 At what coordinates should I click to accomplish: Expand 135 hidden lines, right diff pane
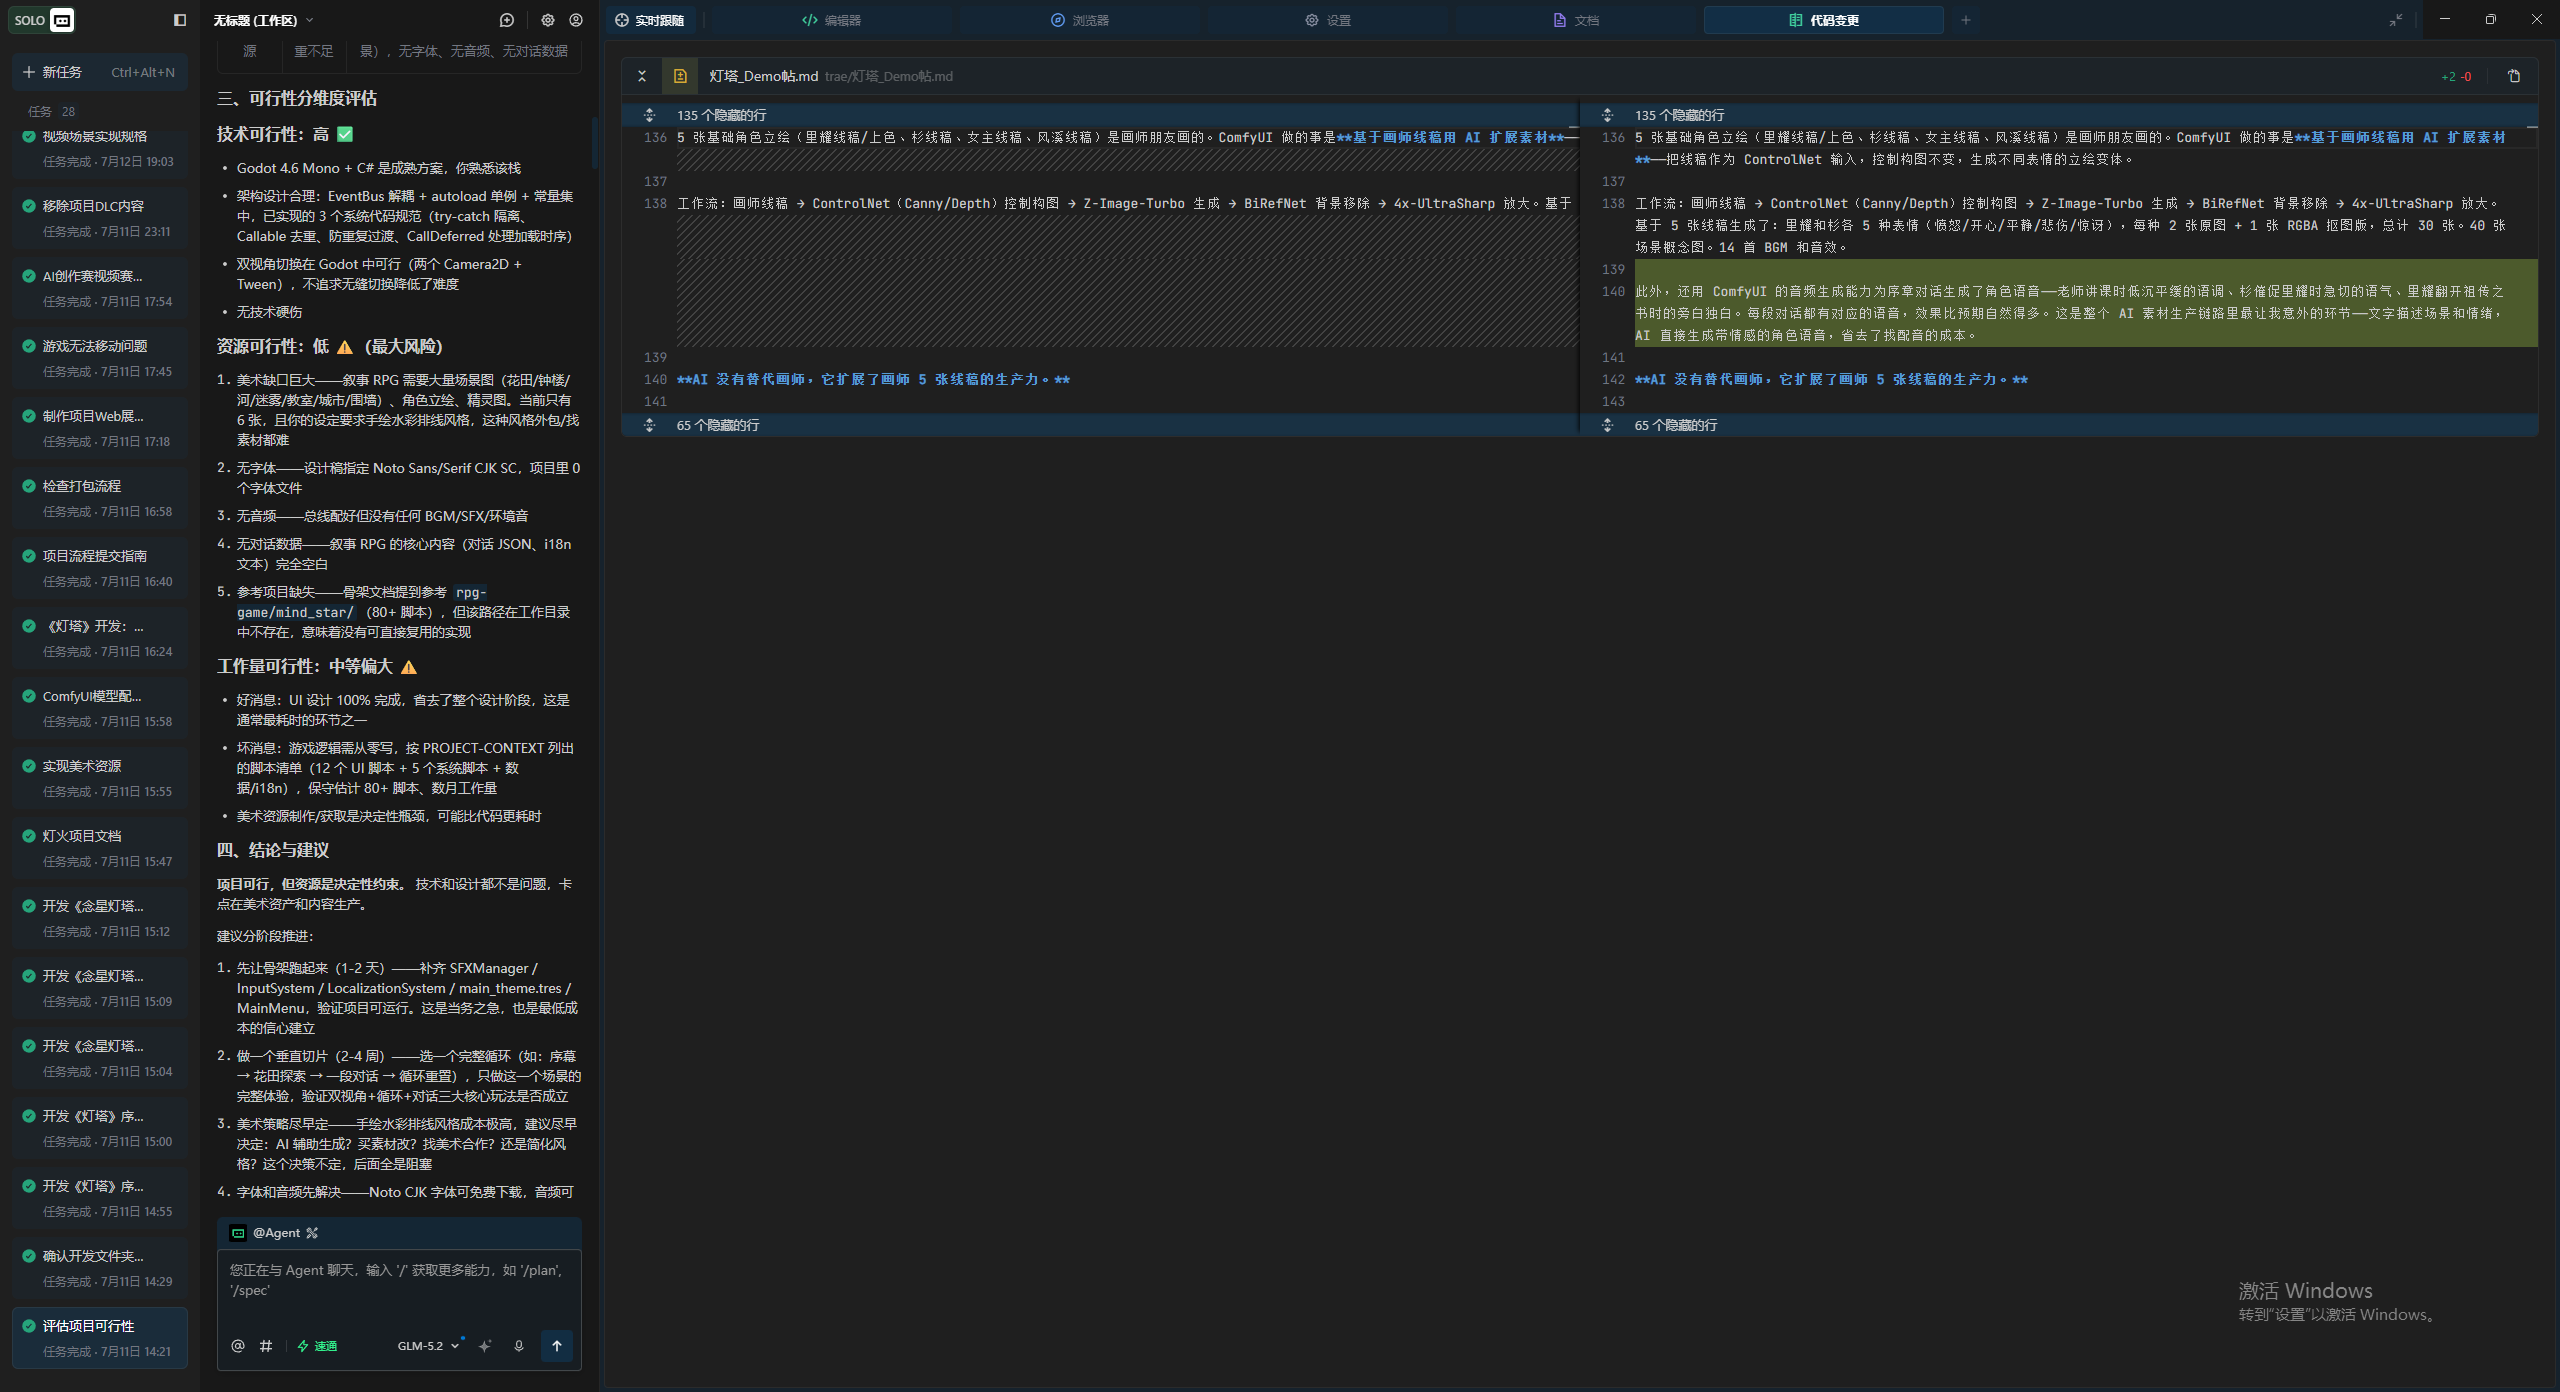pos(1607,115)
